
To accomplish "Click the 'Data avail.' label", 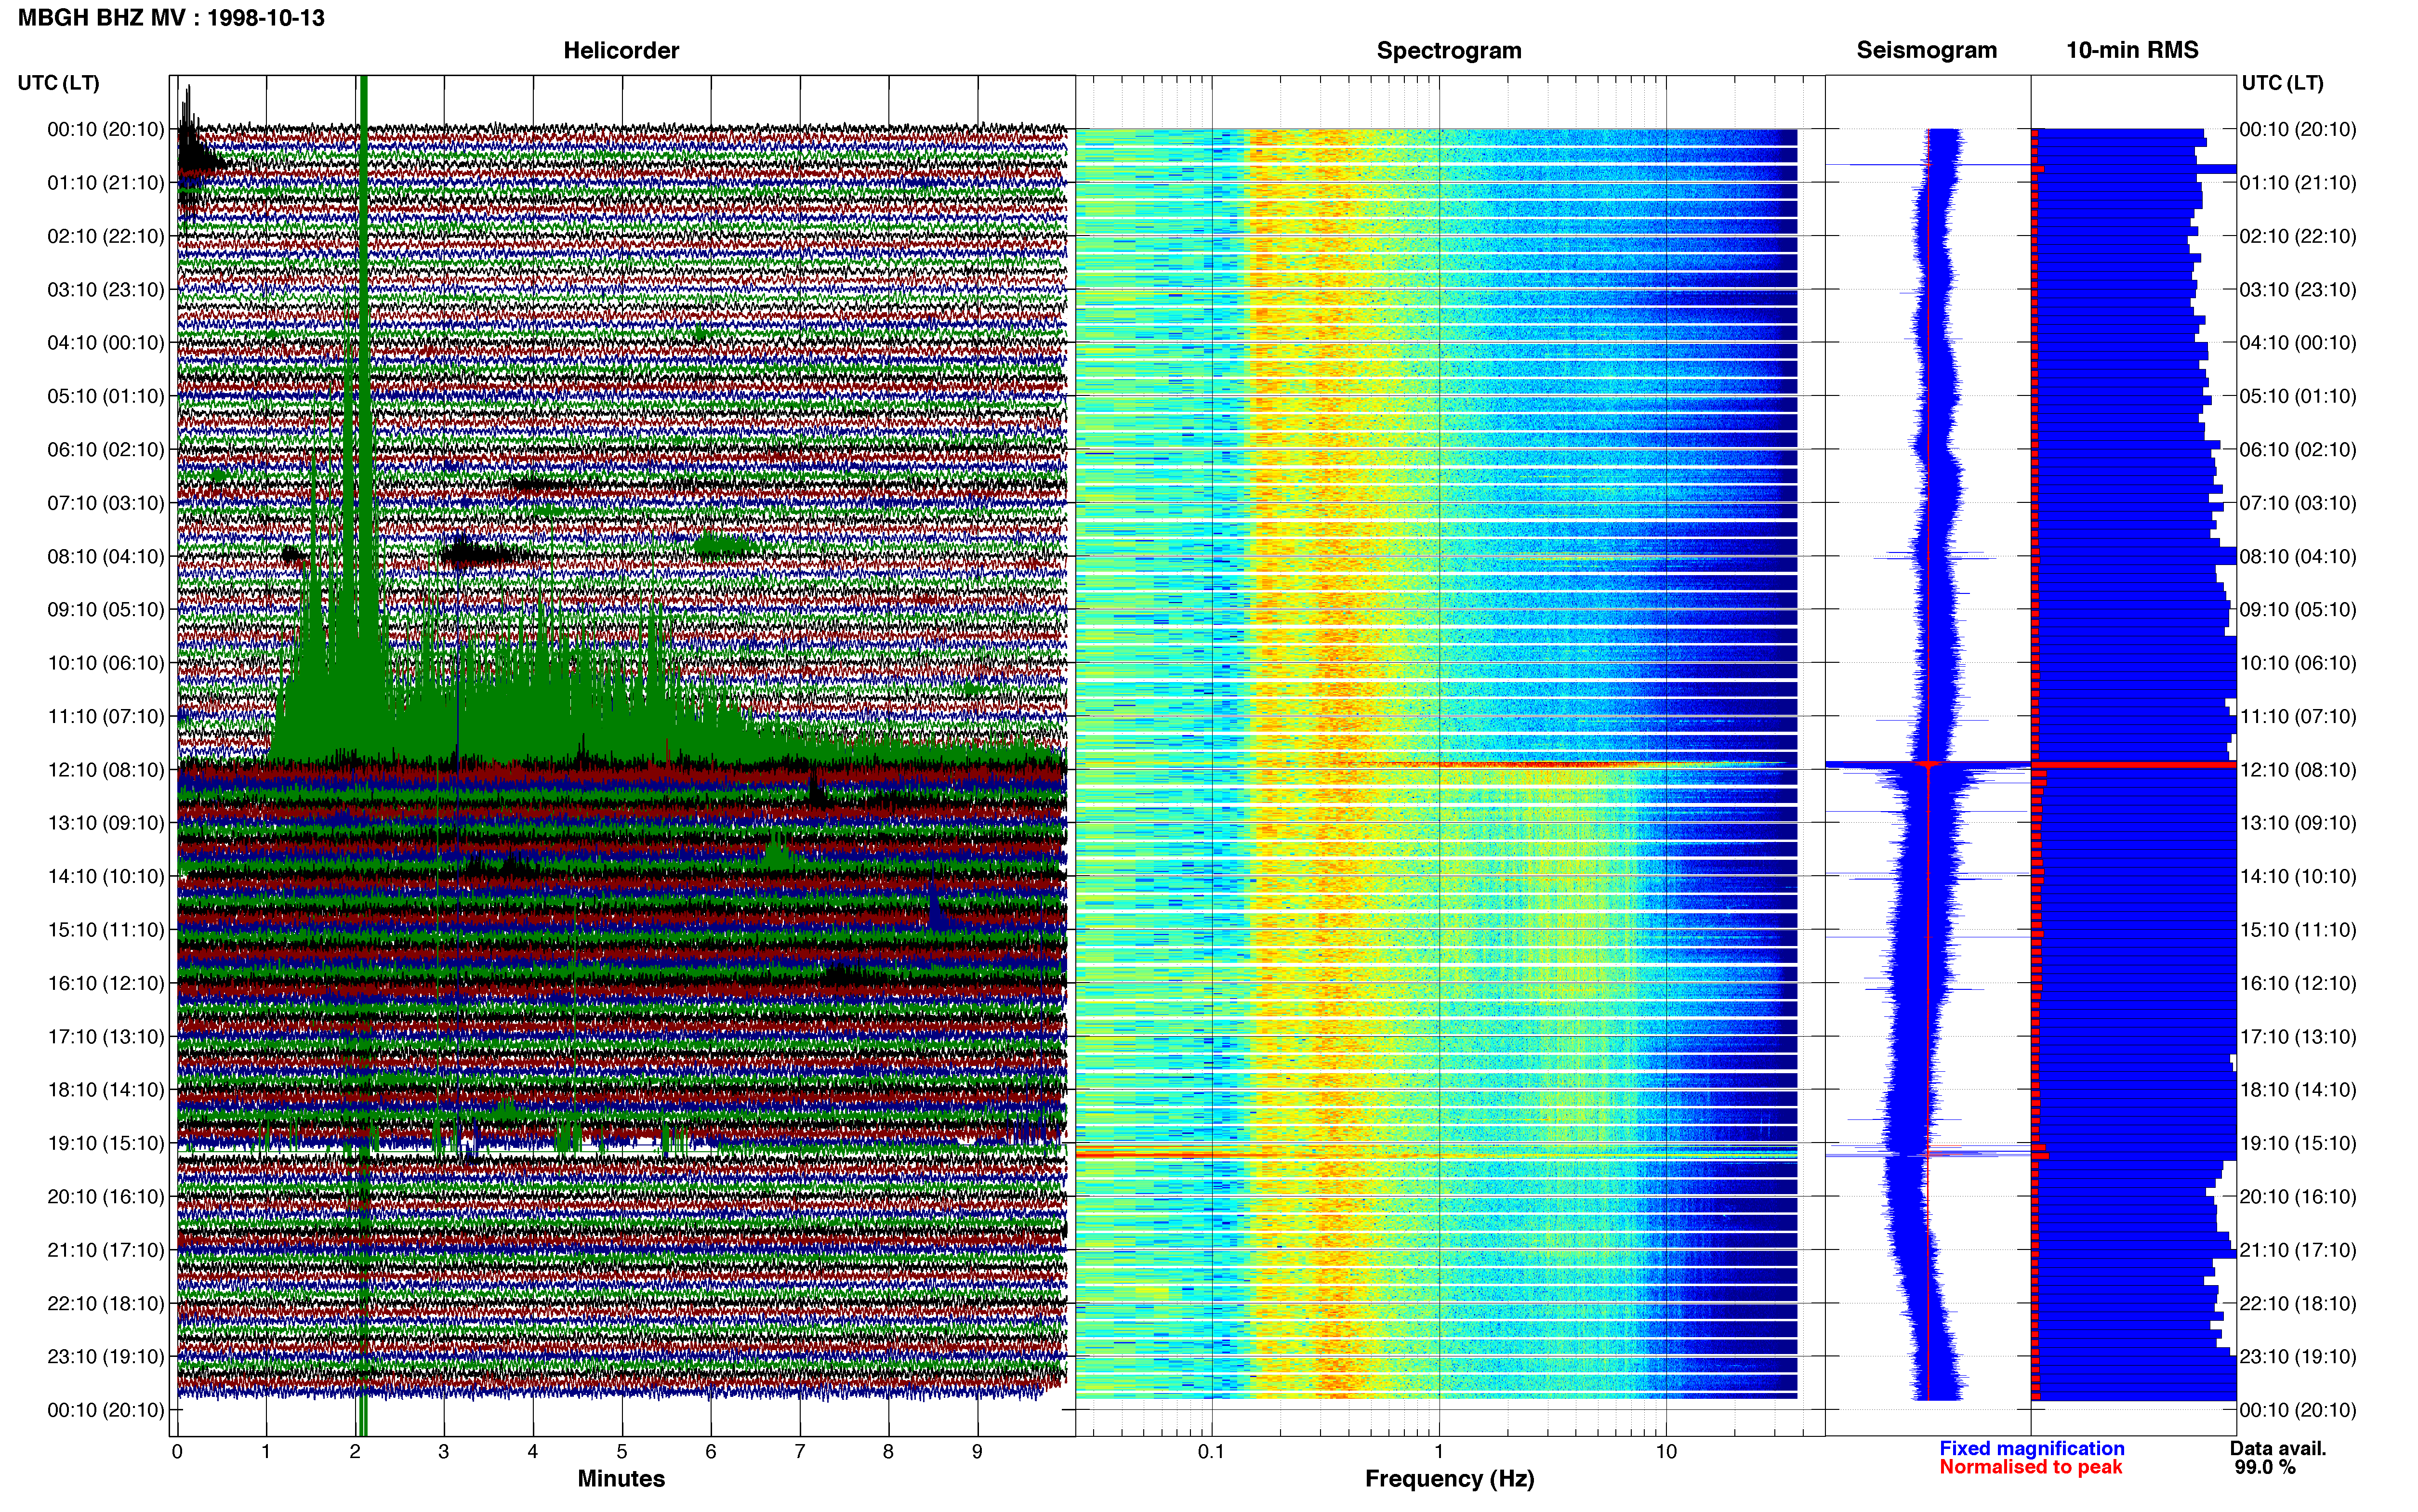I will click(x=2278, y=1448).
